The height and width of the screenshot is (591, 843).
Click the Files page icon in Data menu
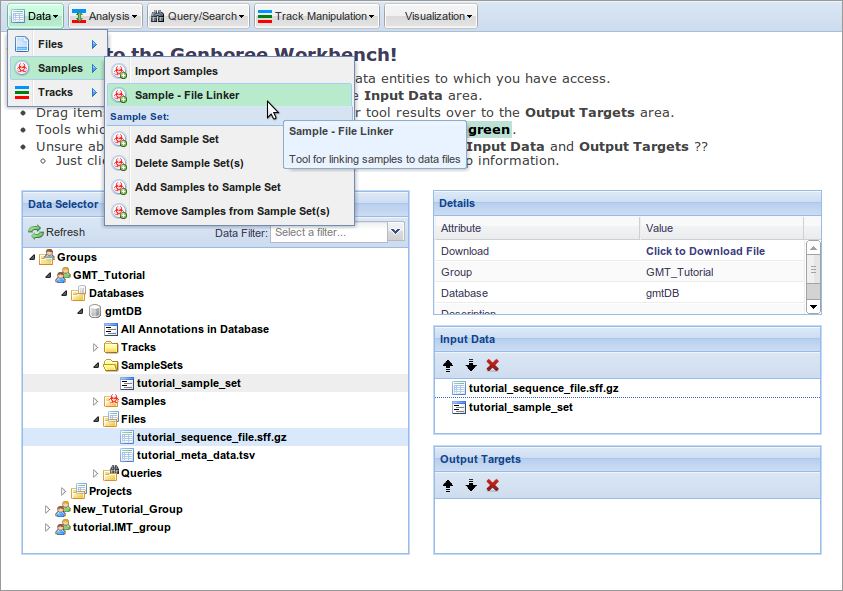point(22,44)
